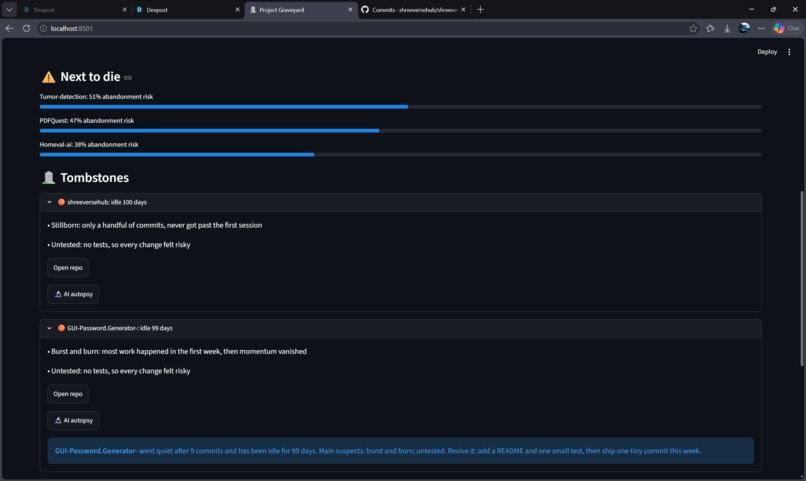
Task: Open the tab search chevron in title bar
Action: 9,9
